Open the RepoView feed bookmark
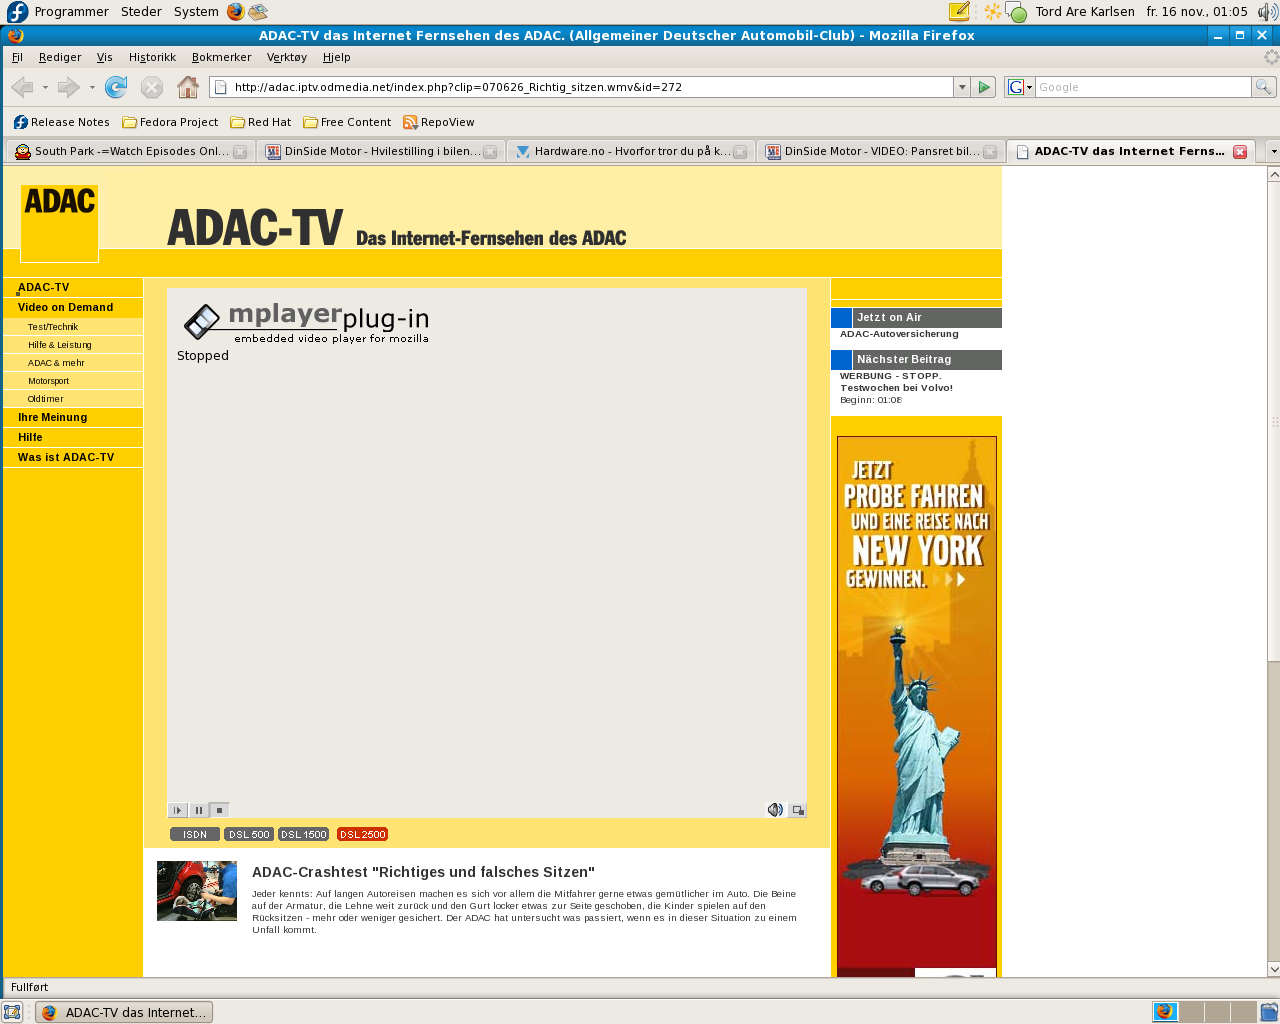 (x=439, y=122)
